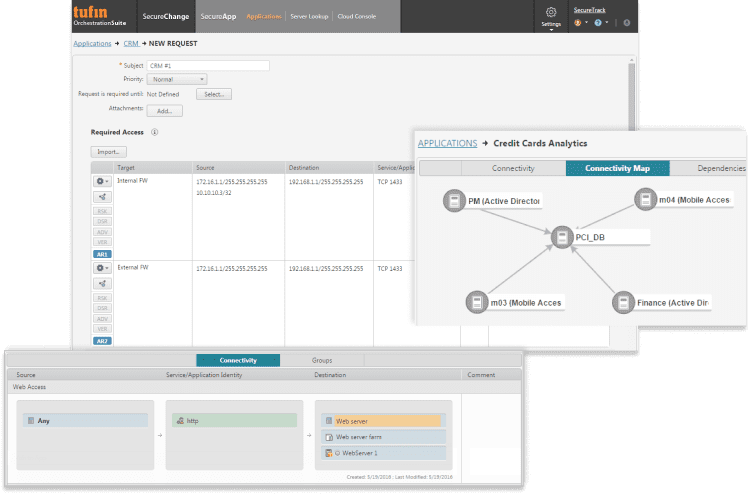This screenshot has height=495, width=750.
Task: Toggle the RSK tag on Internal FW row
Action: [102, 213]
